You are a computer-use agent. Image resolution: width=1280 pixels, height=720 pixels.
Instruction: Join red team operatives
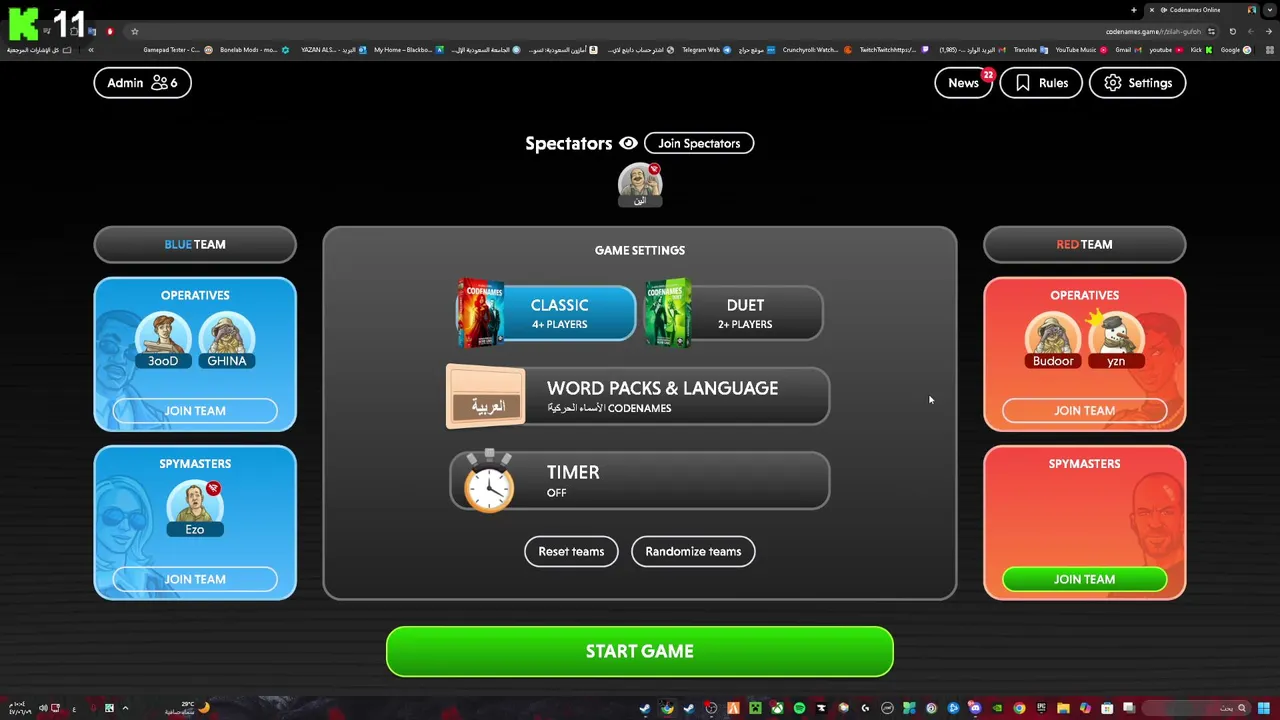(1084, 411)
